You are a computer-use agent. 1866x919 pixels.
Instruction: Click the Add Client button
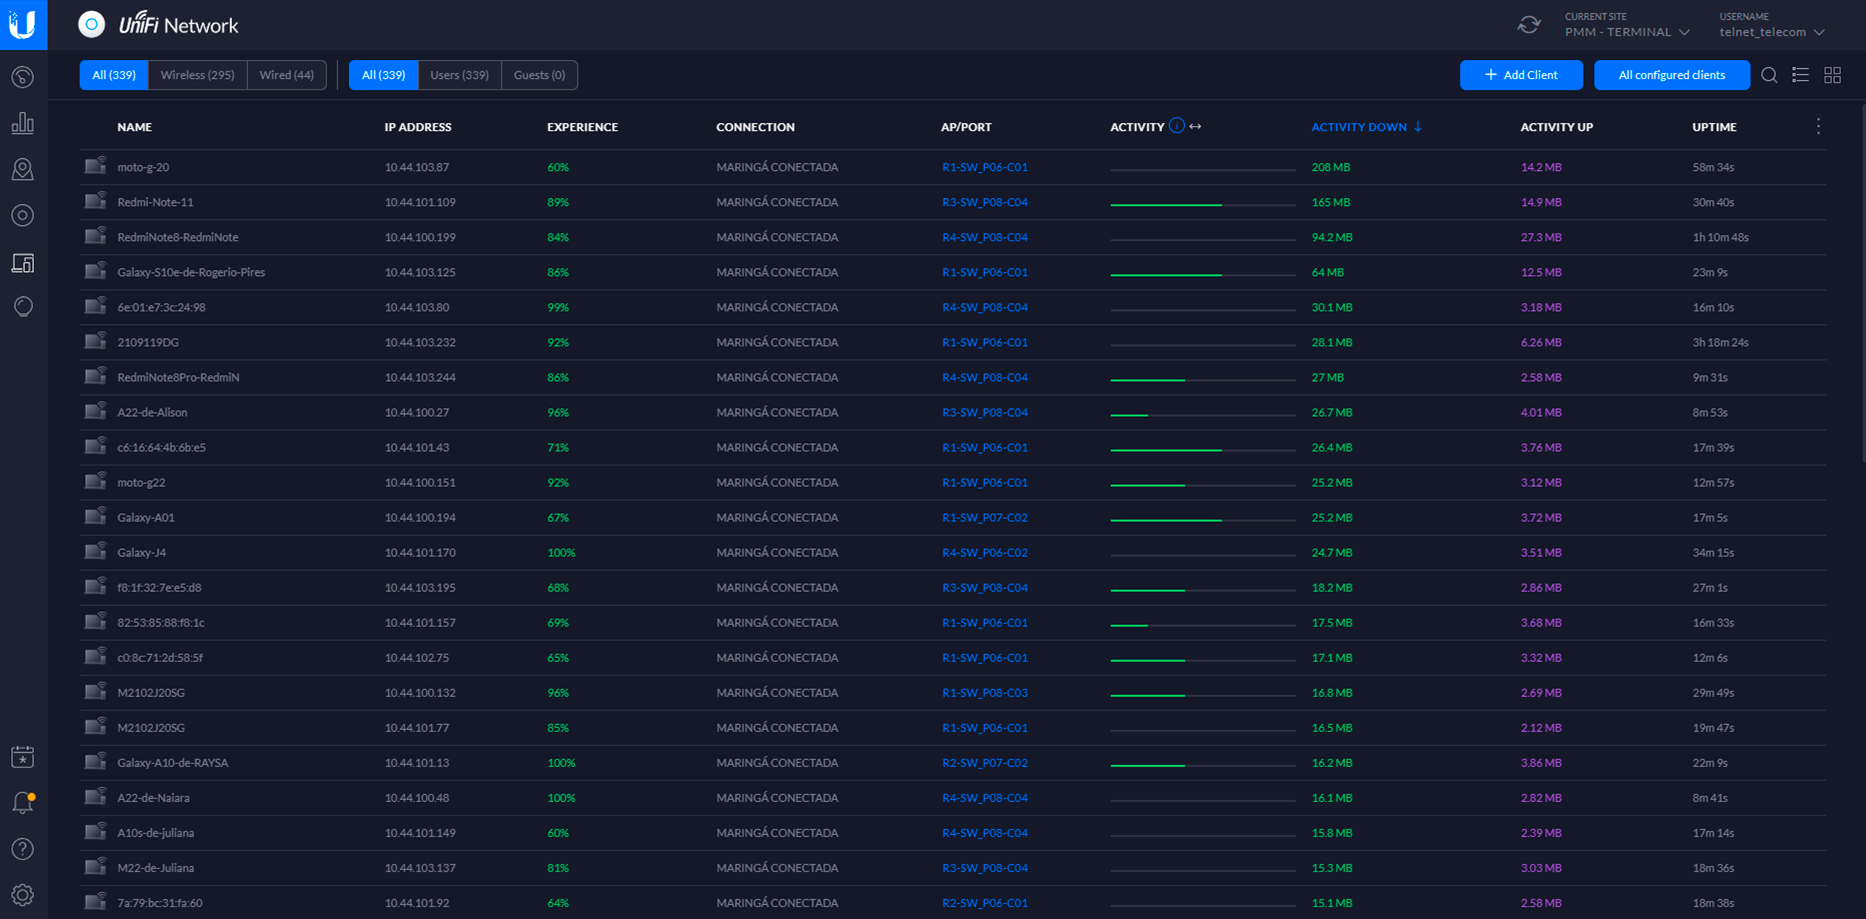pos(1521,75)
